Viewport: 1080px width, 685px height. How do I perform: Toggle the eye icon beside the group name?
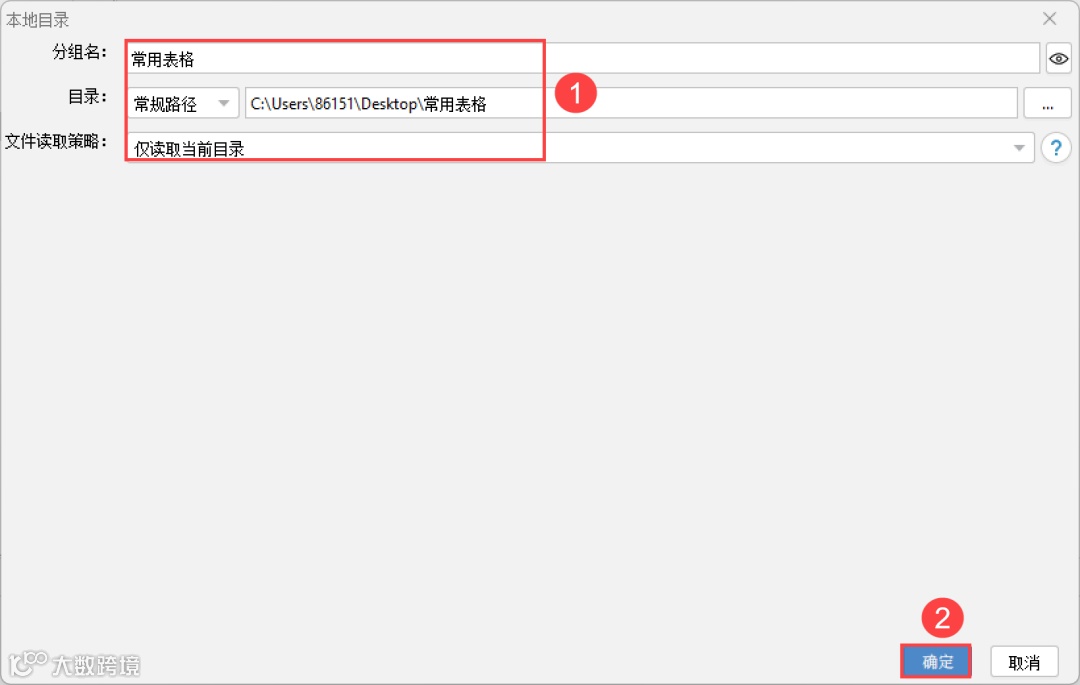coord(1058,58)
